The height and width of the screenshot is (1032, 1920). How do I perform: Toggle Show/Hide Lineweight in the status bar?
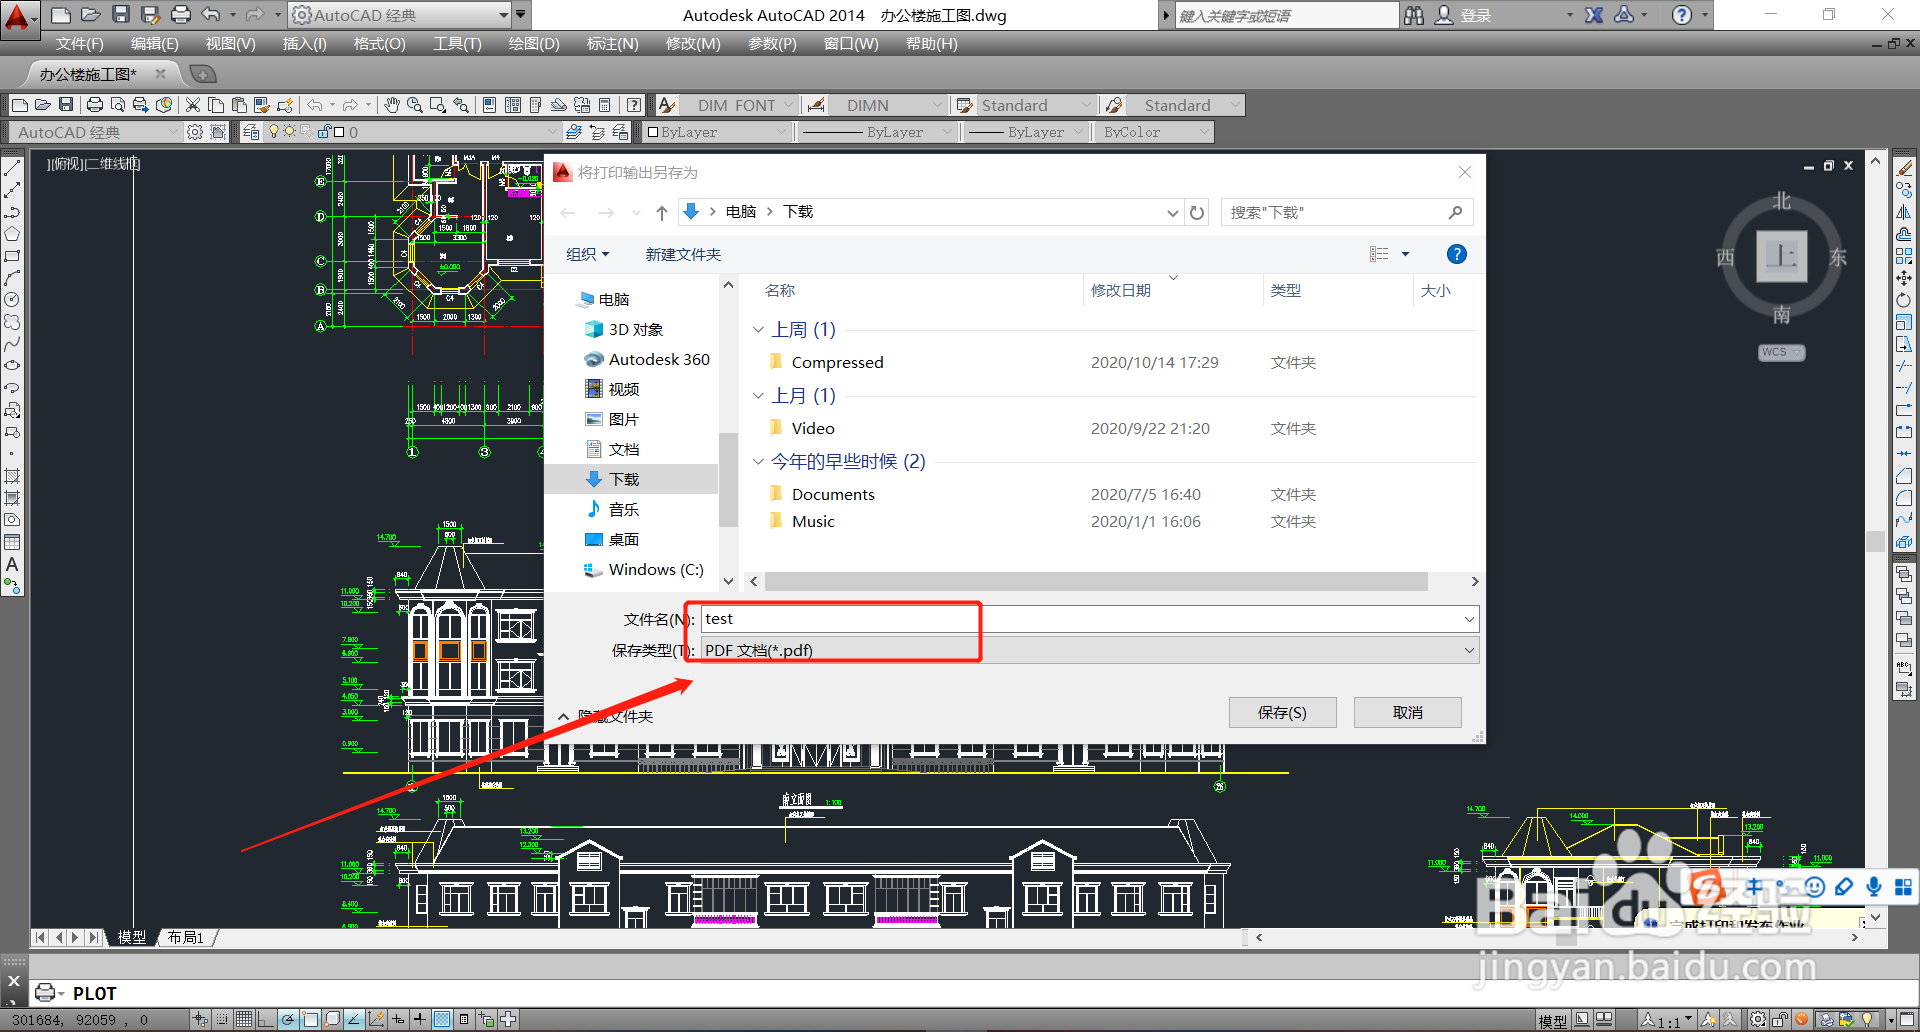pos(420,1020)
